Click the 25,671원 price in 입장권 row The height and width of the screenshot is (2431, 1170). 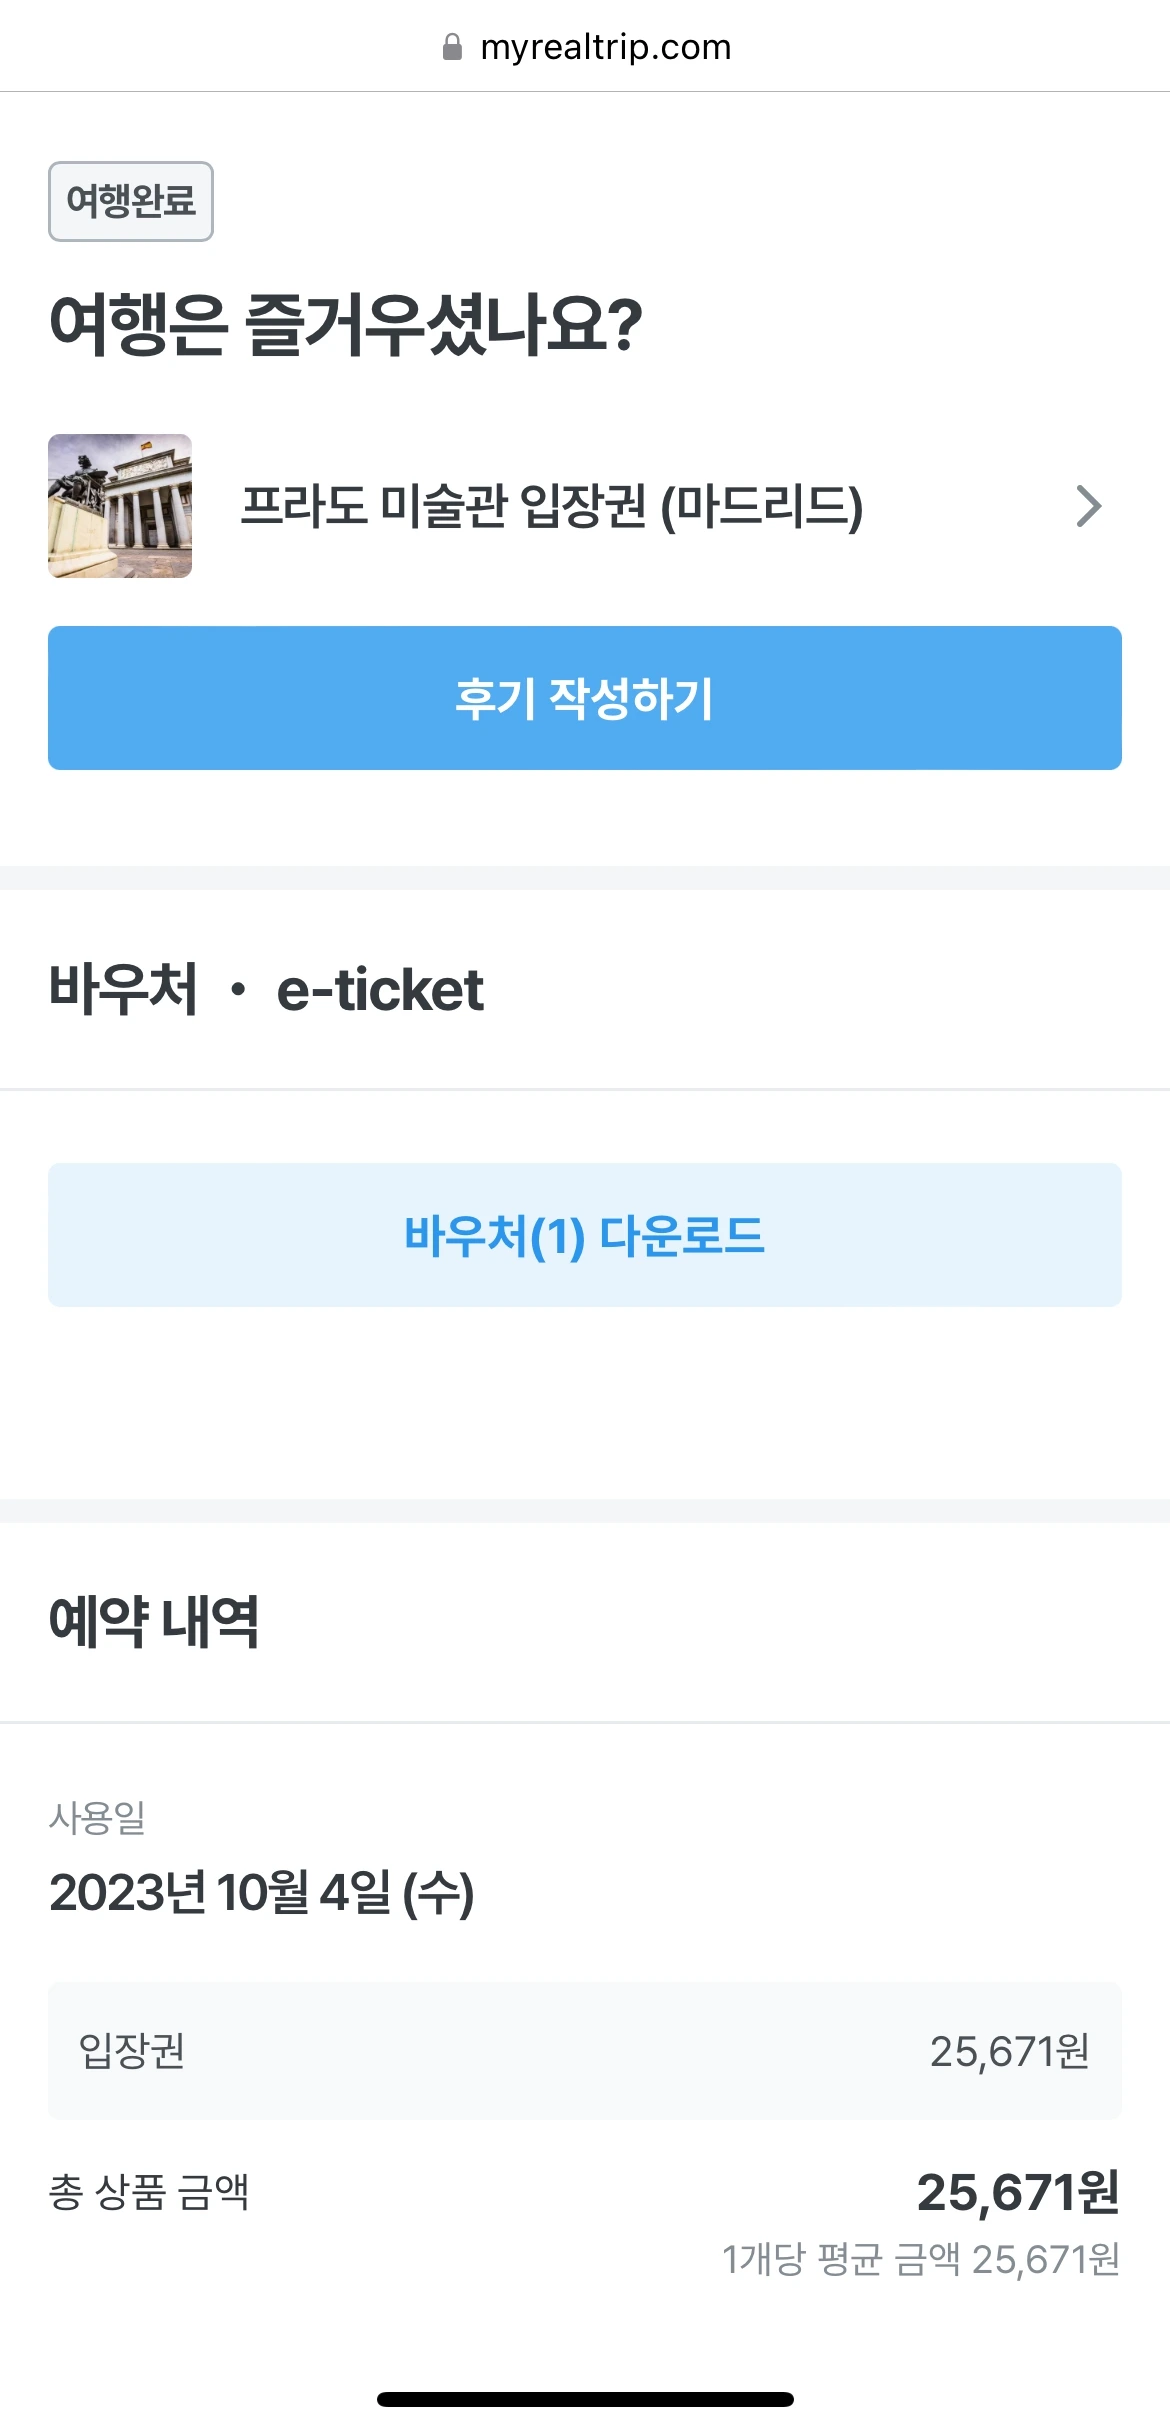pyautogui.click(x=1009, y=2051)
